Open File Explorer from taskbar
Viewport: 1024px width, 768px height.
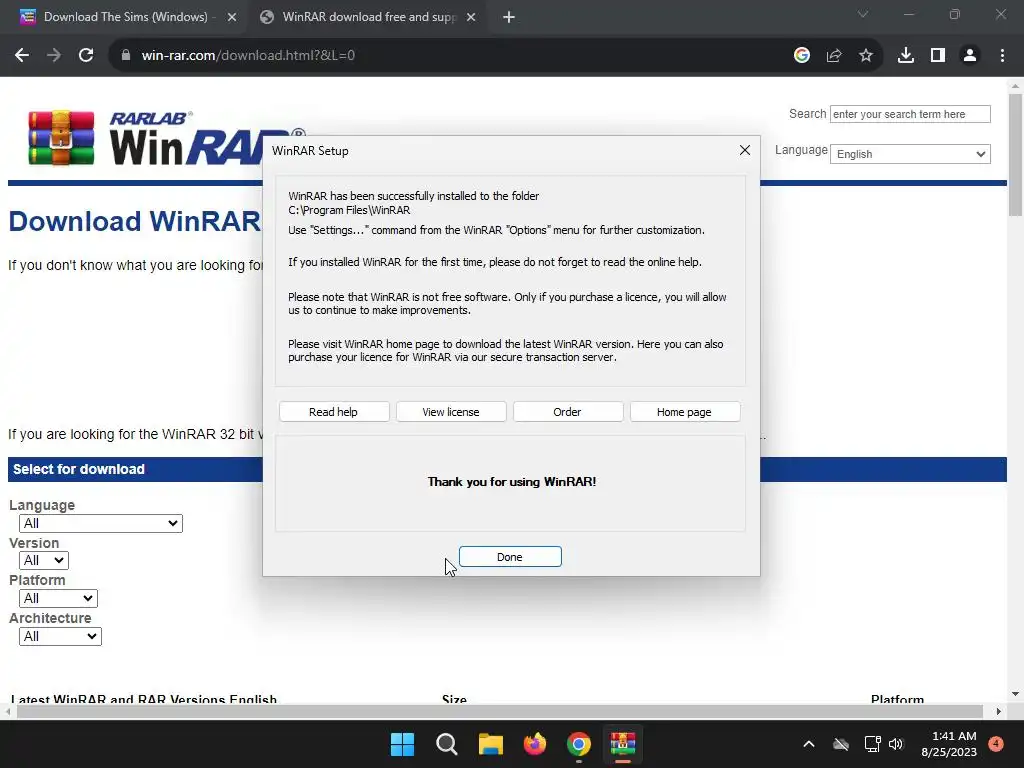coord(490,744)
